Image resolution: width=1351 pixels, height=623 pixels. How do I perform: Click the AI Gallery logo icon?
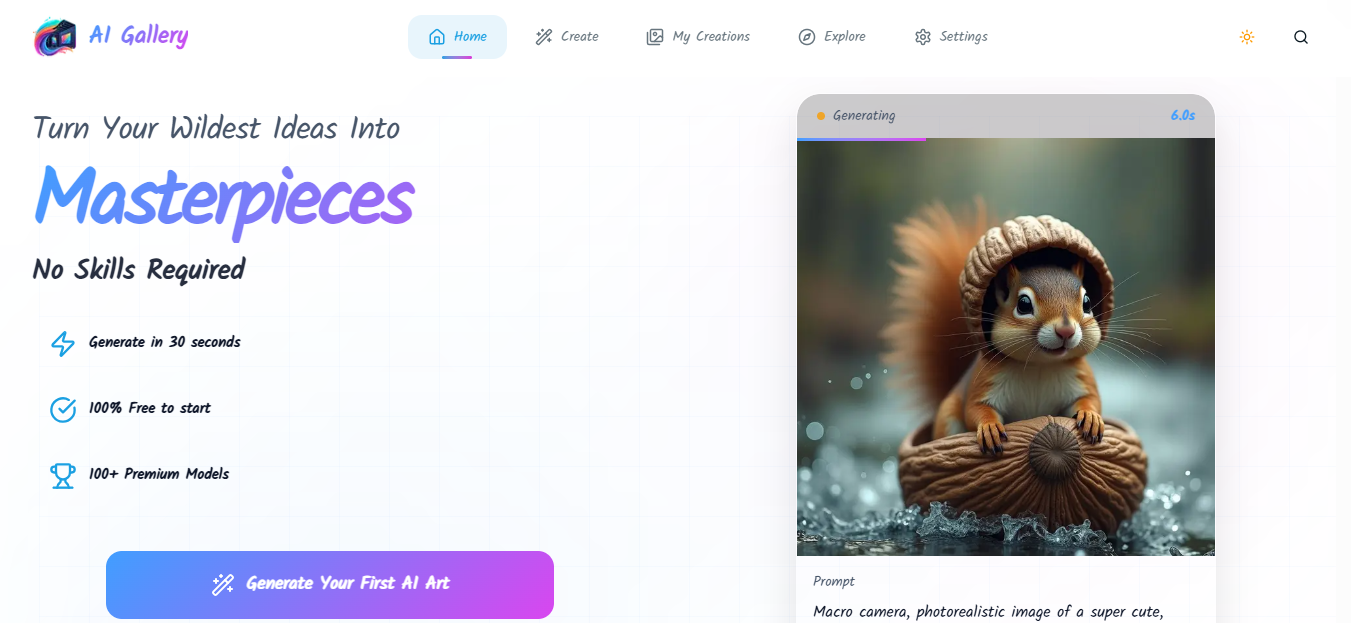tap(55, 37)
